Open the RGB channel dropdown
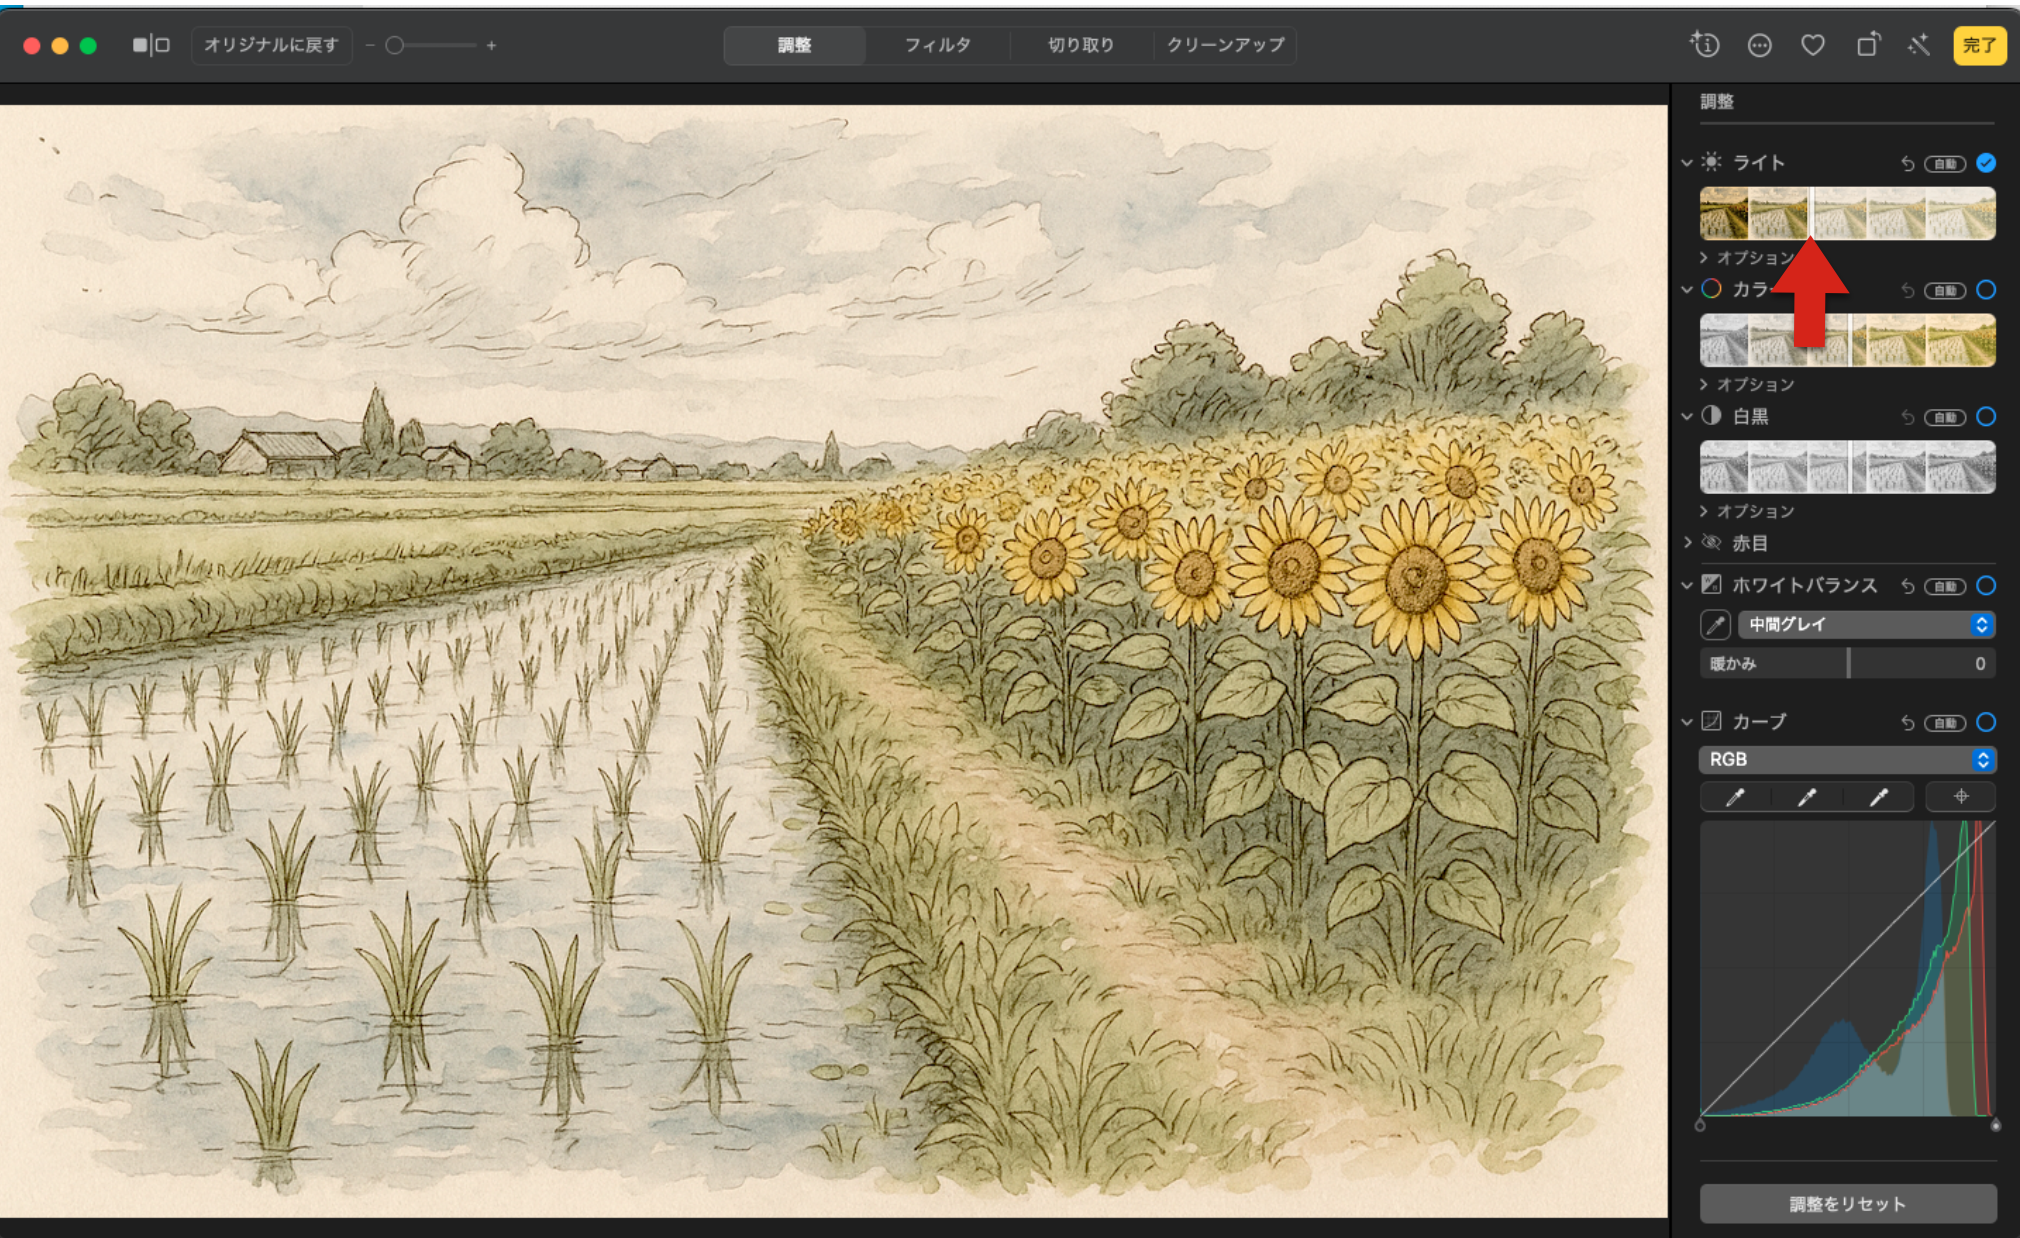Image resolution: width=2020 pixels, height=1238 pixels. coord(1846,760)
